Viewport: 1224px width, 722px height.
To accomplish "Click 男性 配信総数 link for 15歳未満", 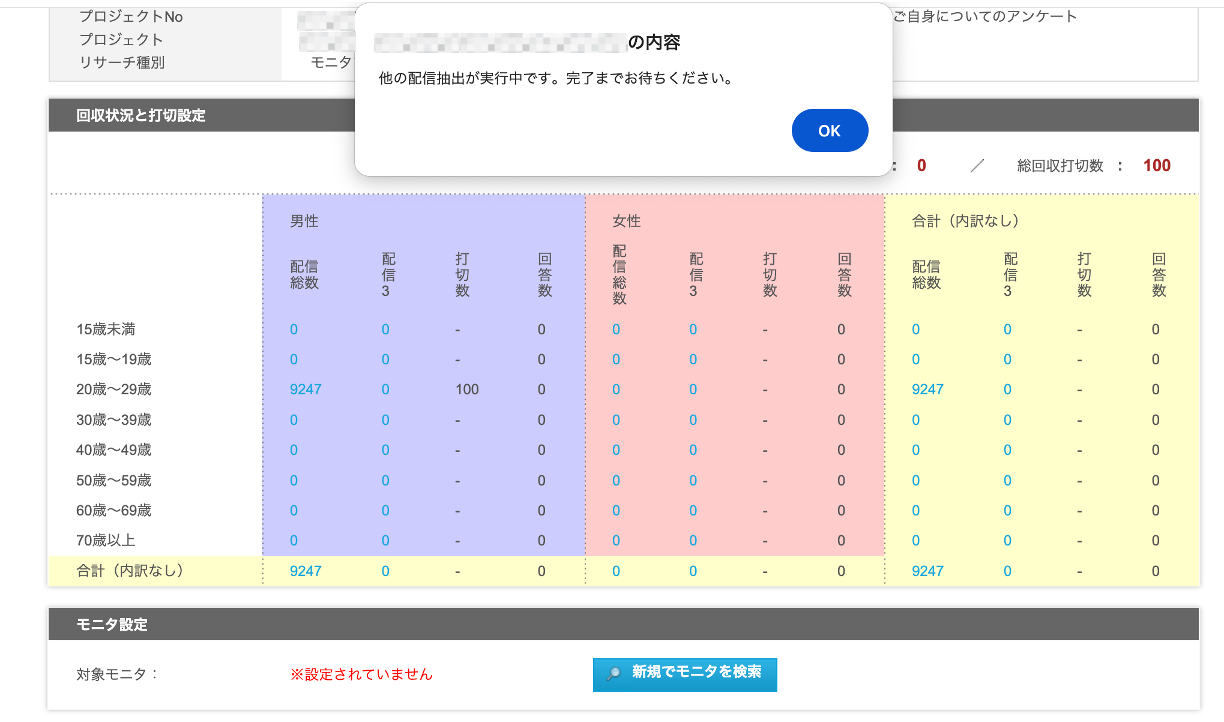I will 294,329.
